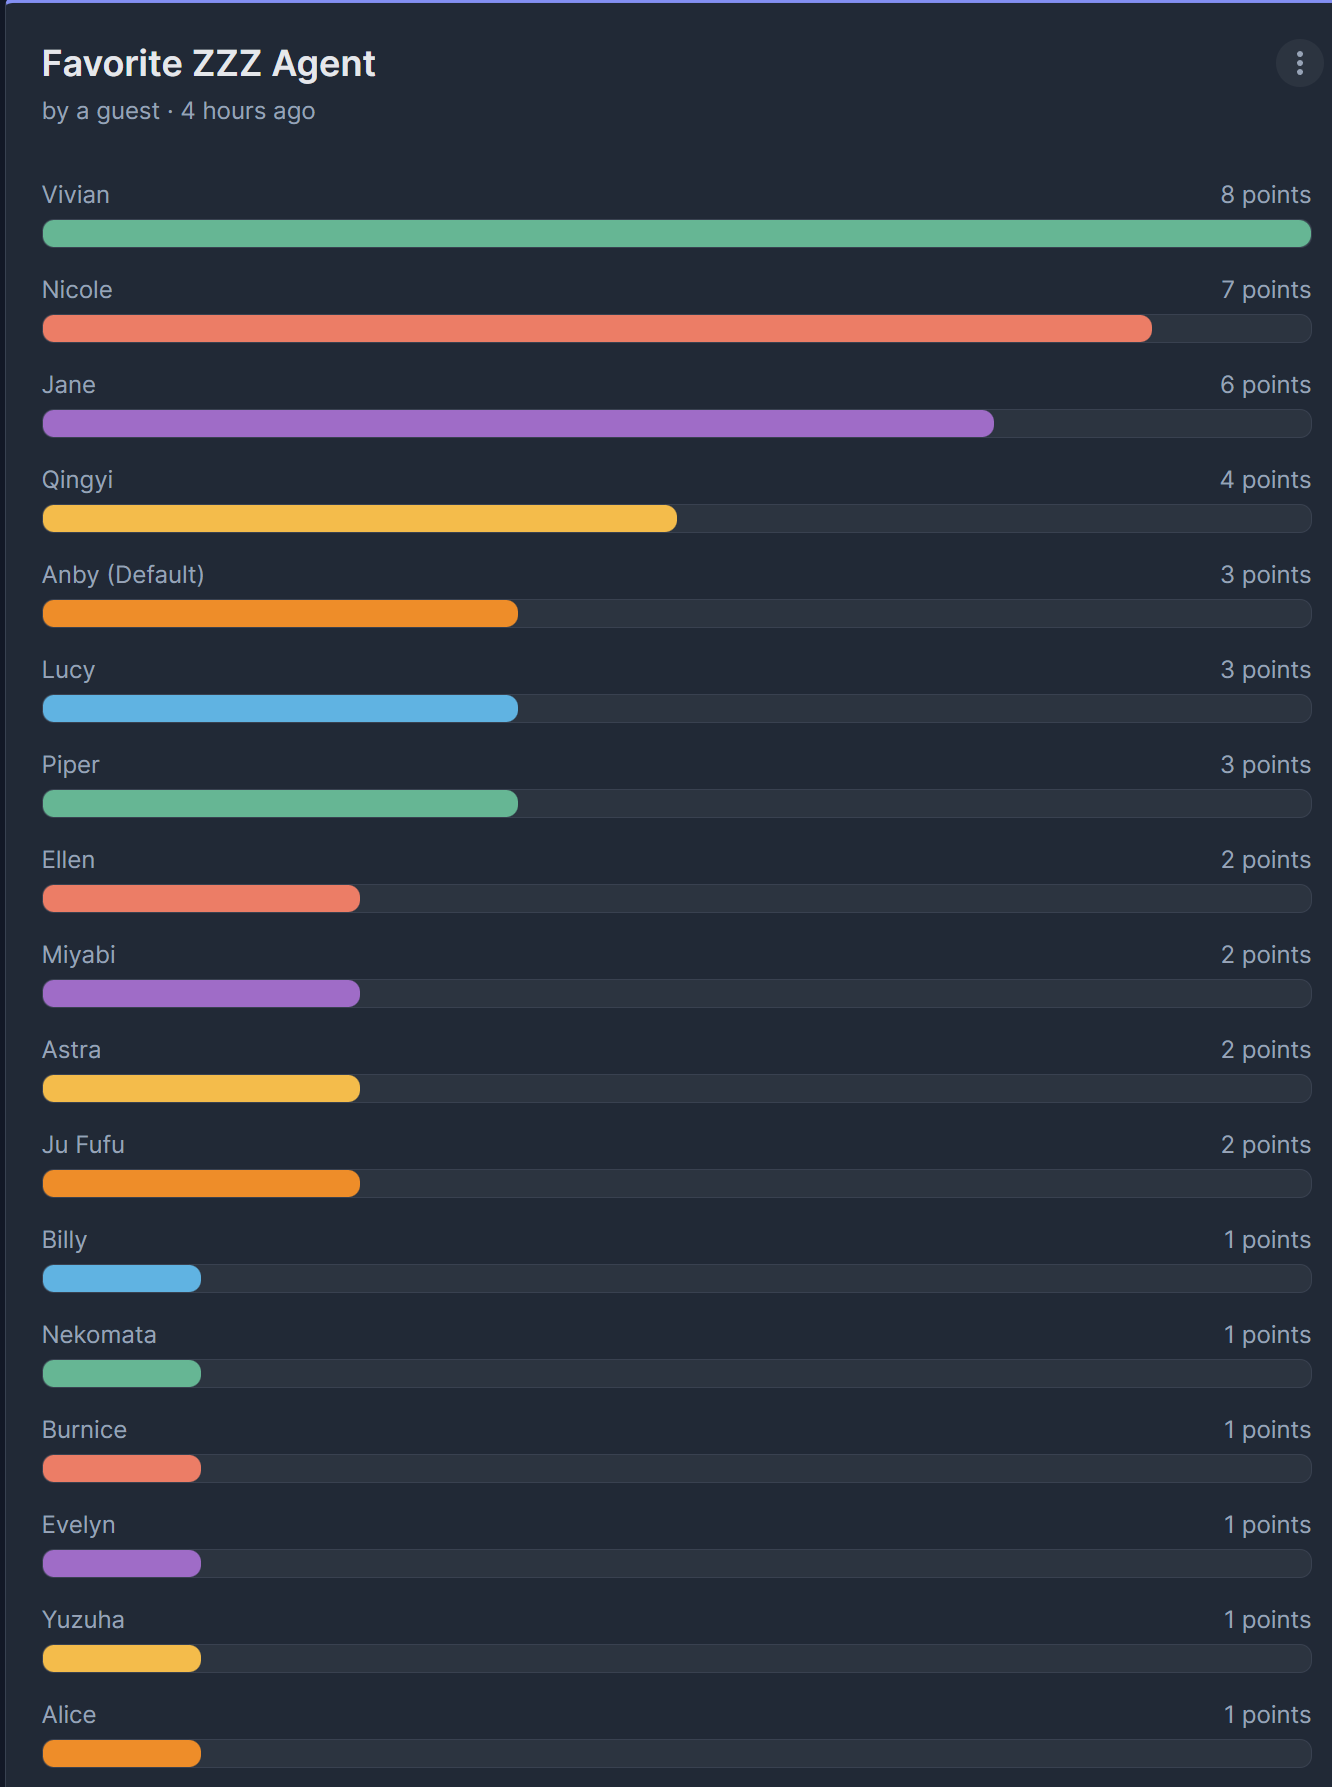Click Ju Fufu's orange result bar
Image resolution: width=1332 pixels, height=1787 pixels.
[201, 1184]
